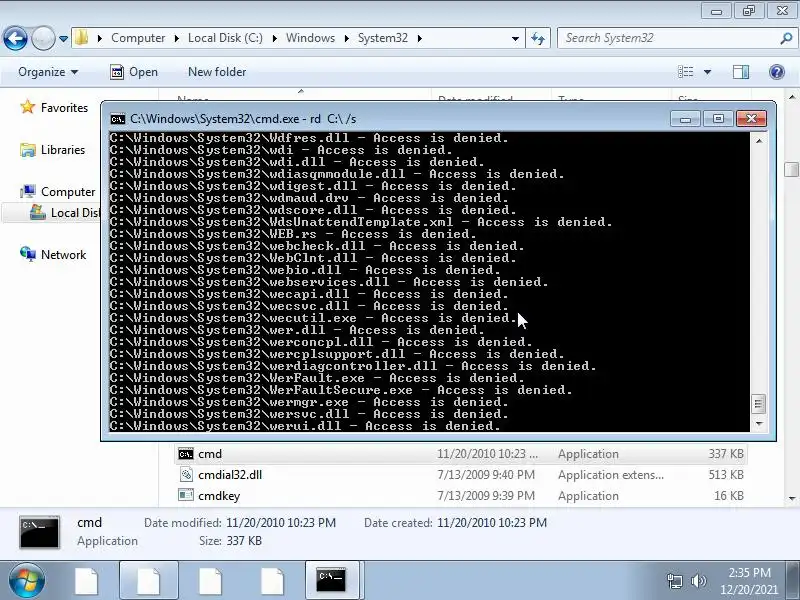800x600 pixels.
Task: Refresh the System32 folder view
Action: (x=538, y=38)
